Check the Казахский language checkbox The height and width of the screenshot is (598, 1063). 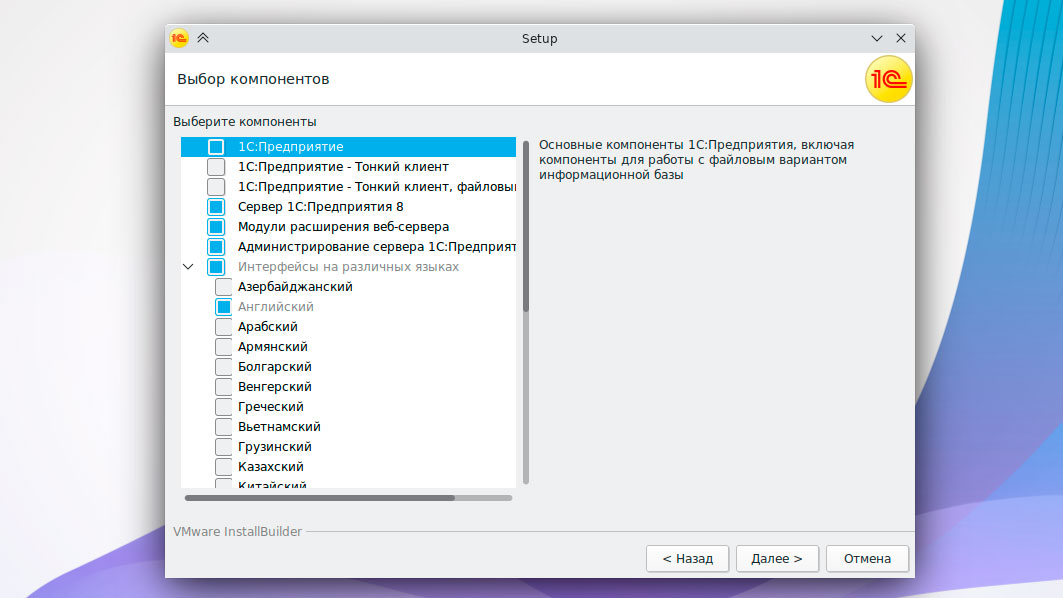click(224, 466)
